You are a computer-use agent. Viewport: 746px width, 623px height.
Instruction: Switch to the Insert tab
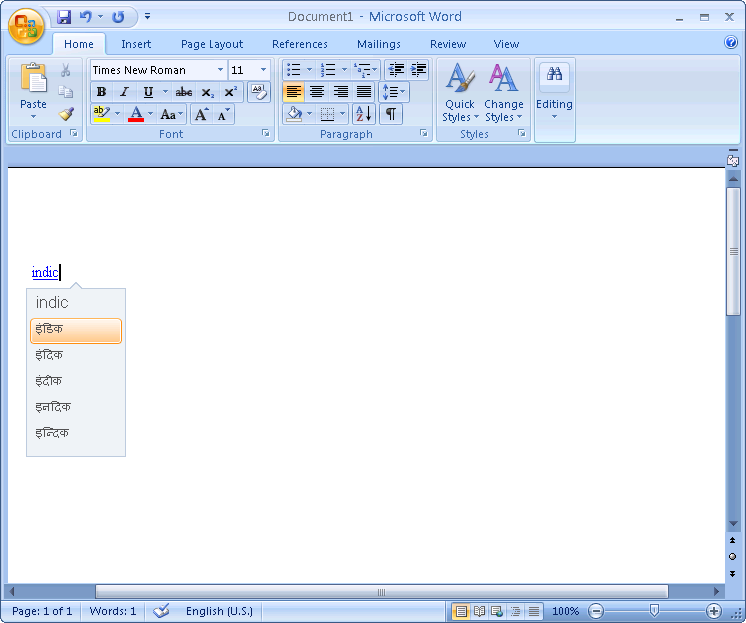136,44
